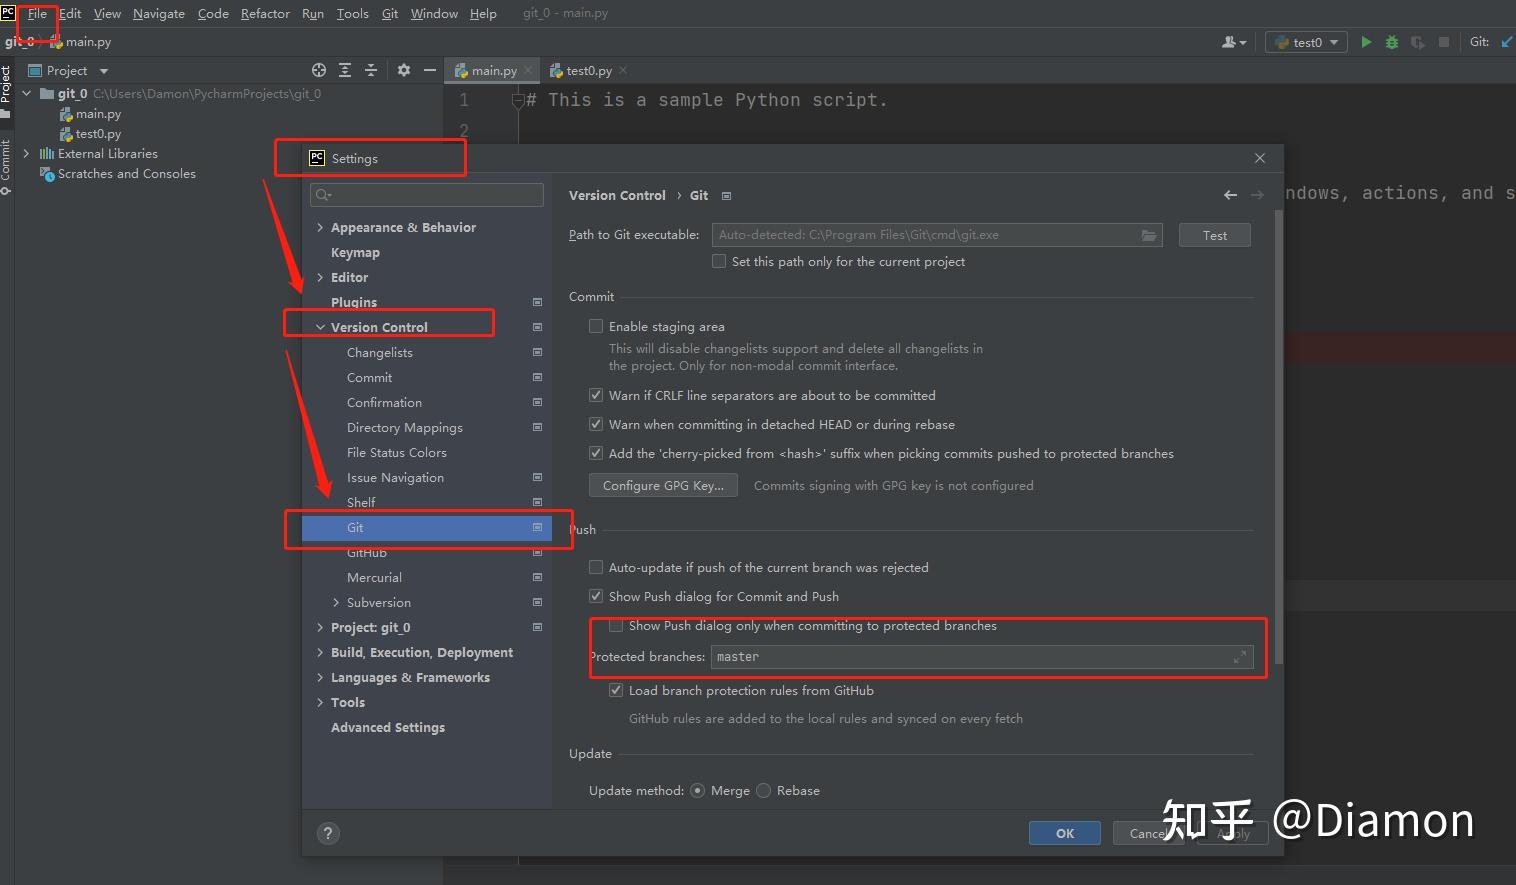This screenshot has height=885, width=1516.
Task: Click the settings search field
Action: 427,195
